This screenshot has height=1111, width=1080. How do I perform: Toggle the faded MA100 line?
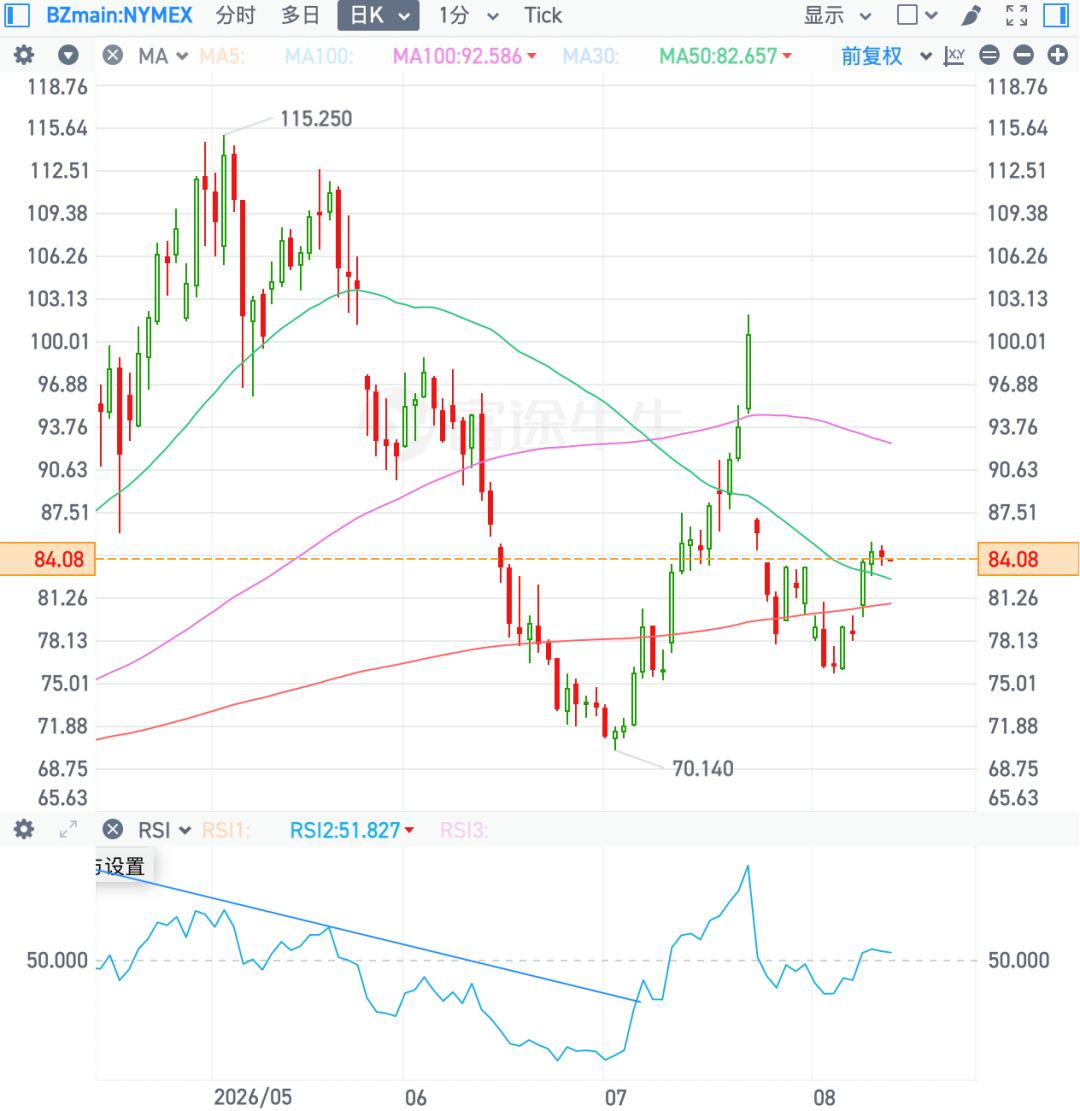point(319,56)
